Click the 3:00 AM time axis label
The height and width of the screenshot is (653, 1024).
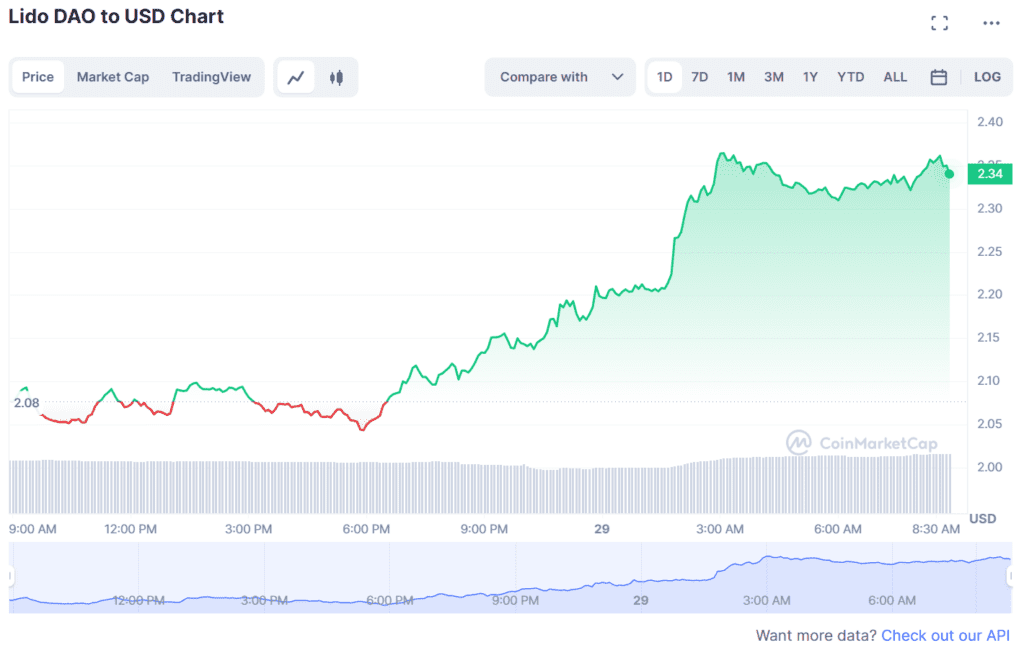click(720, 529)
